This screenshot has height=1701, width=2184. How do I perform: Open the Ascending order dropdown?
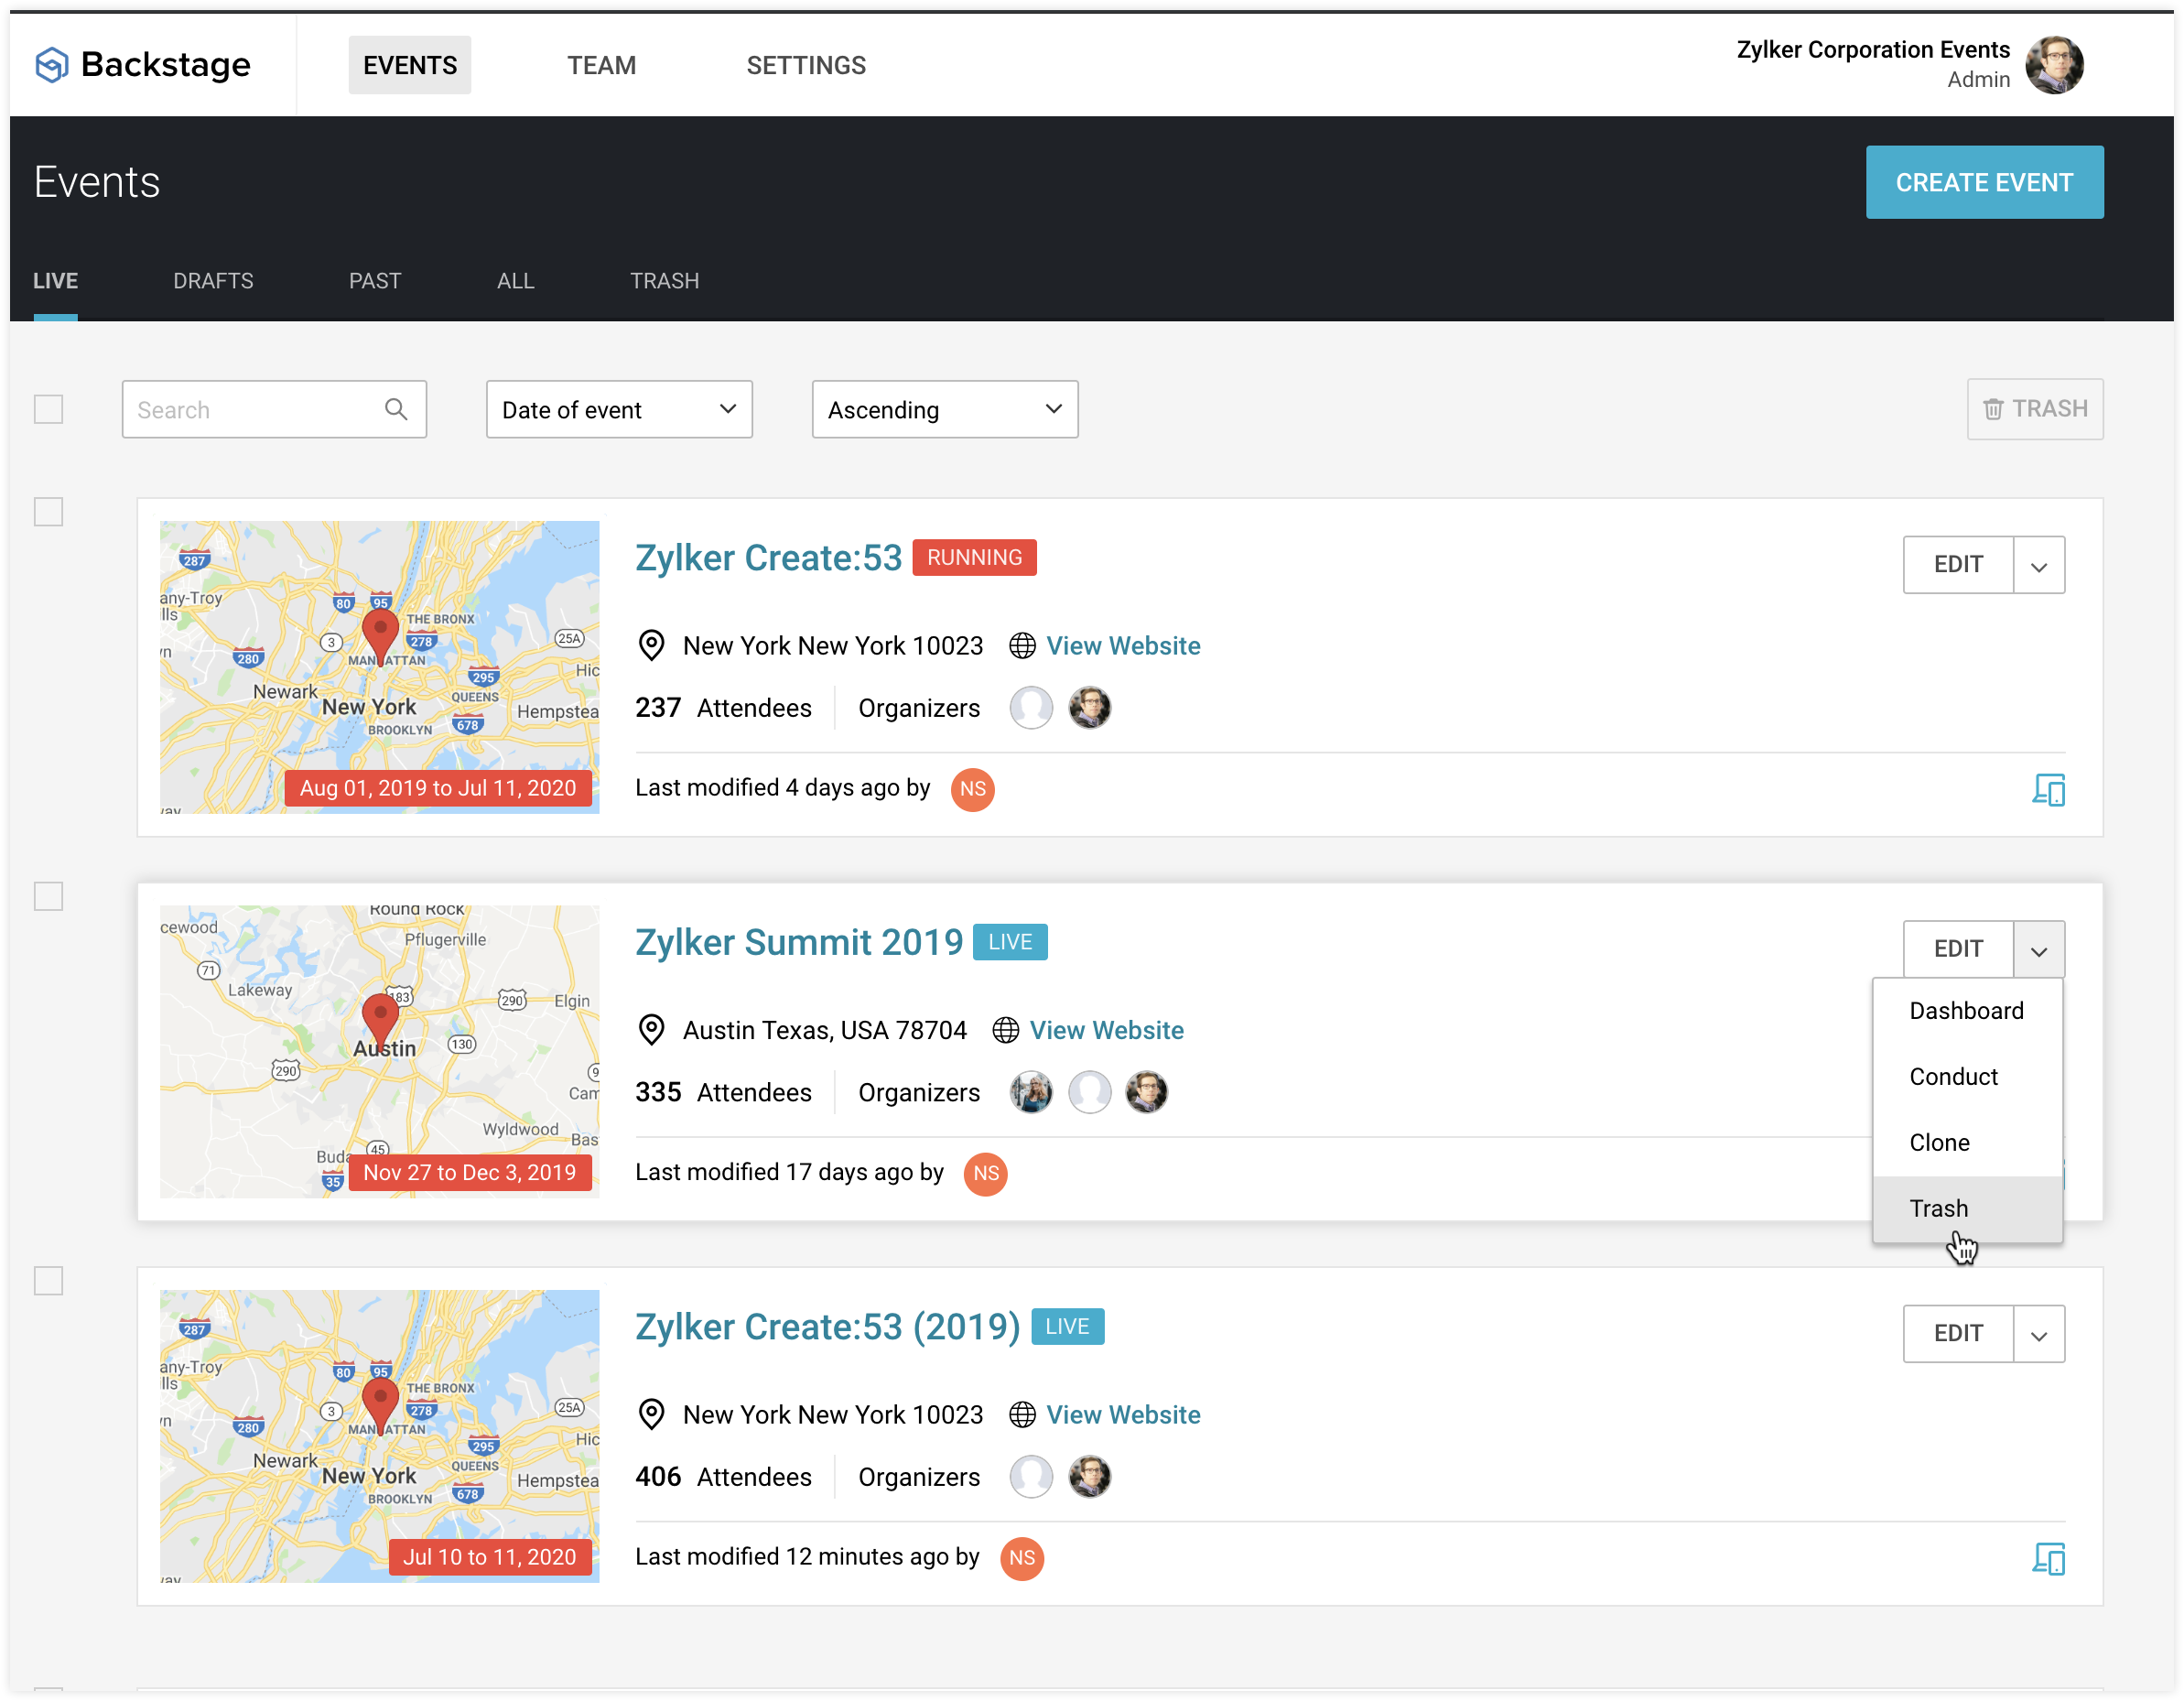click(944, 409)
